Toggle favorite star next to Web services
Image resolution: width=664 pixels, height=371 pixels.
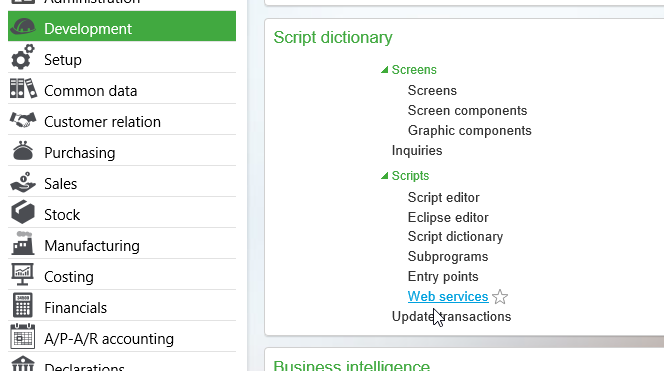coord(500,297)
